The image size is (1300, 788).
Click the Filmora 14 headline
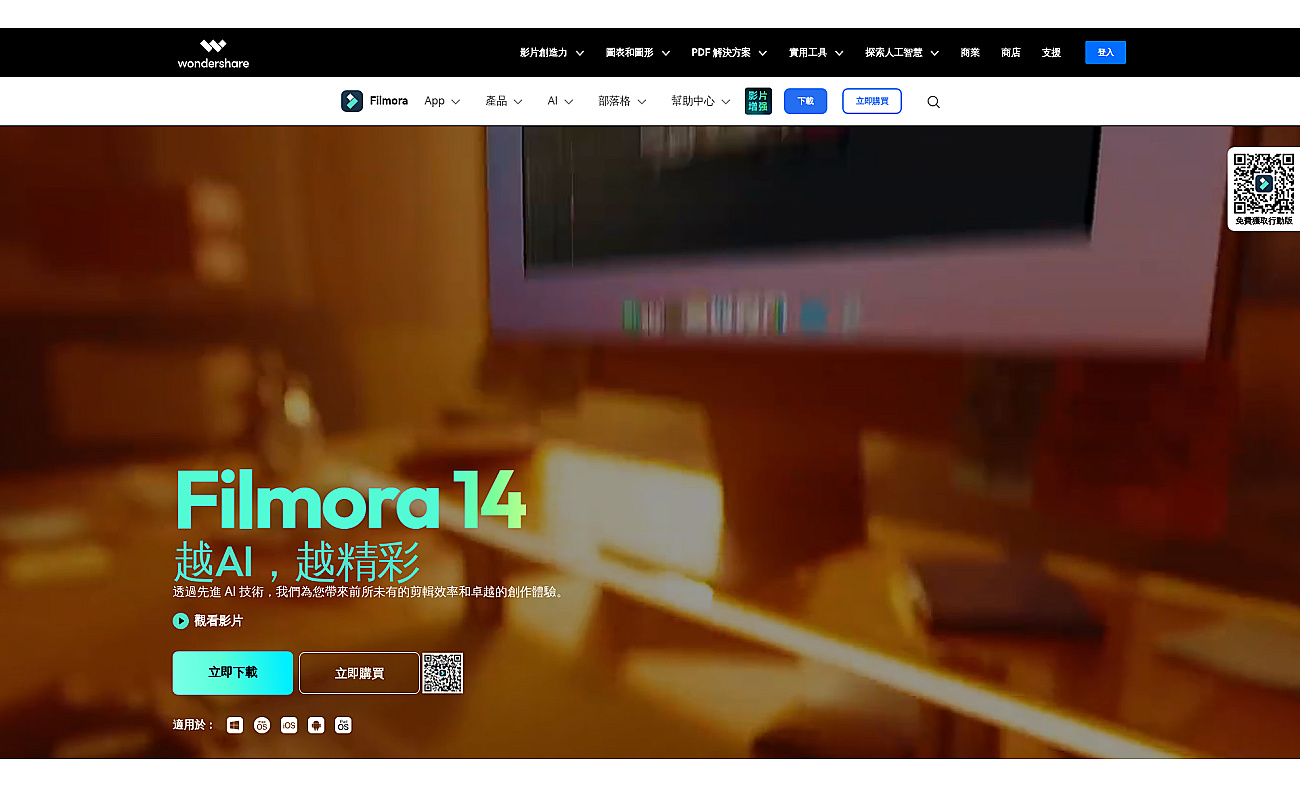point(350,498)
